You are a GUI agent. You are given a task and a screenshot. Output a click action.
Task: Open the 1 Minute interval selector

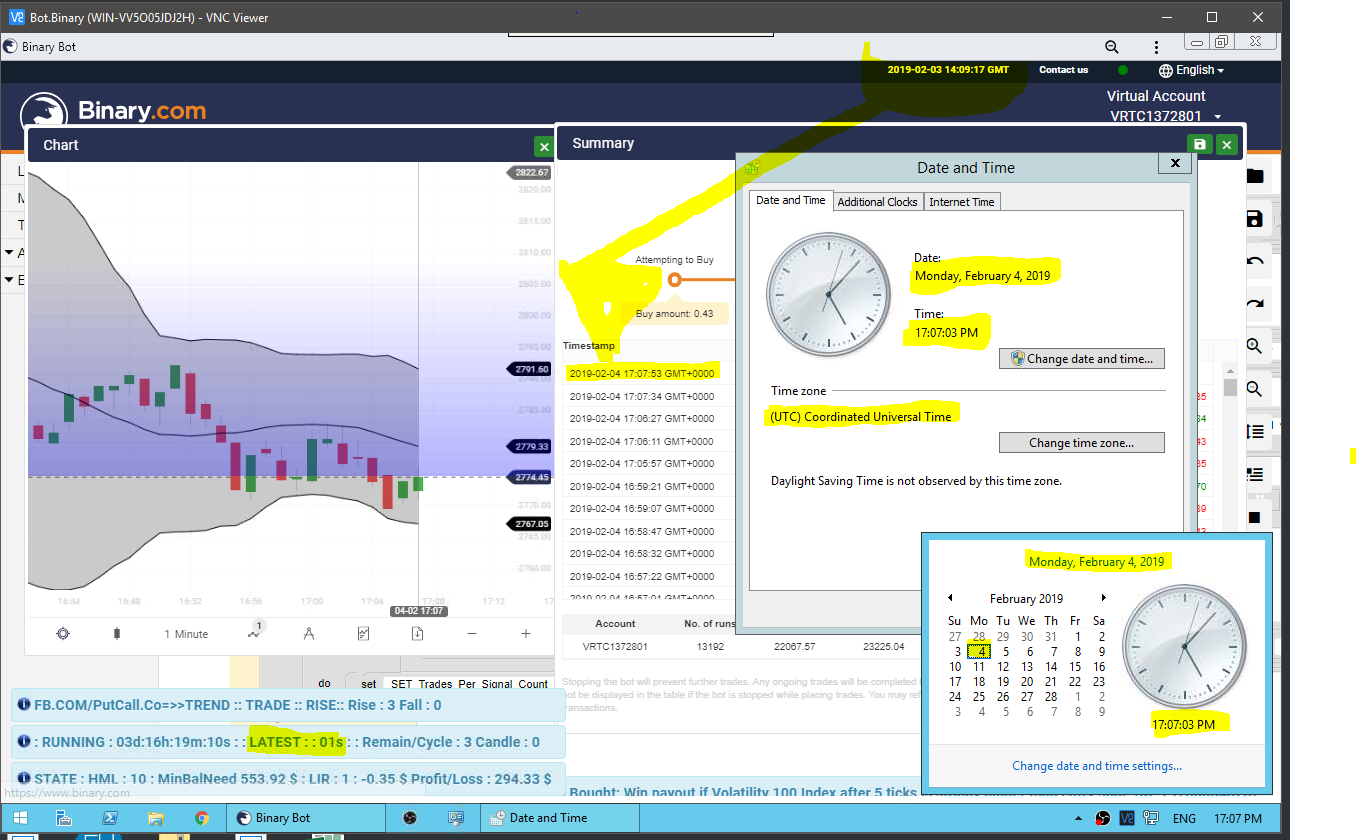[186, 634]
